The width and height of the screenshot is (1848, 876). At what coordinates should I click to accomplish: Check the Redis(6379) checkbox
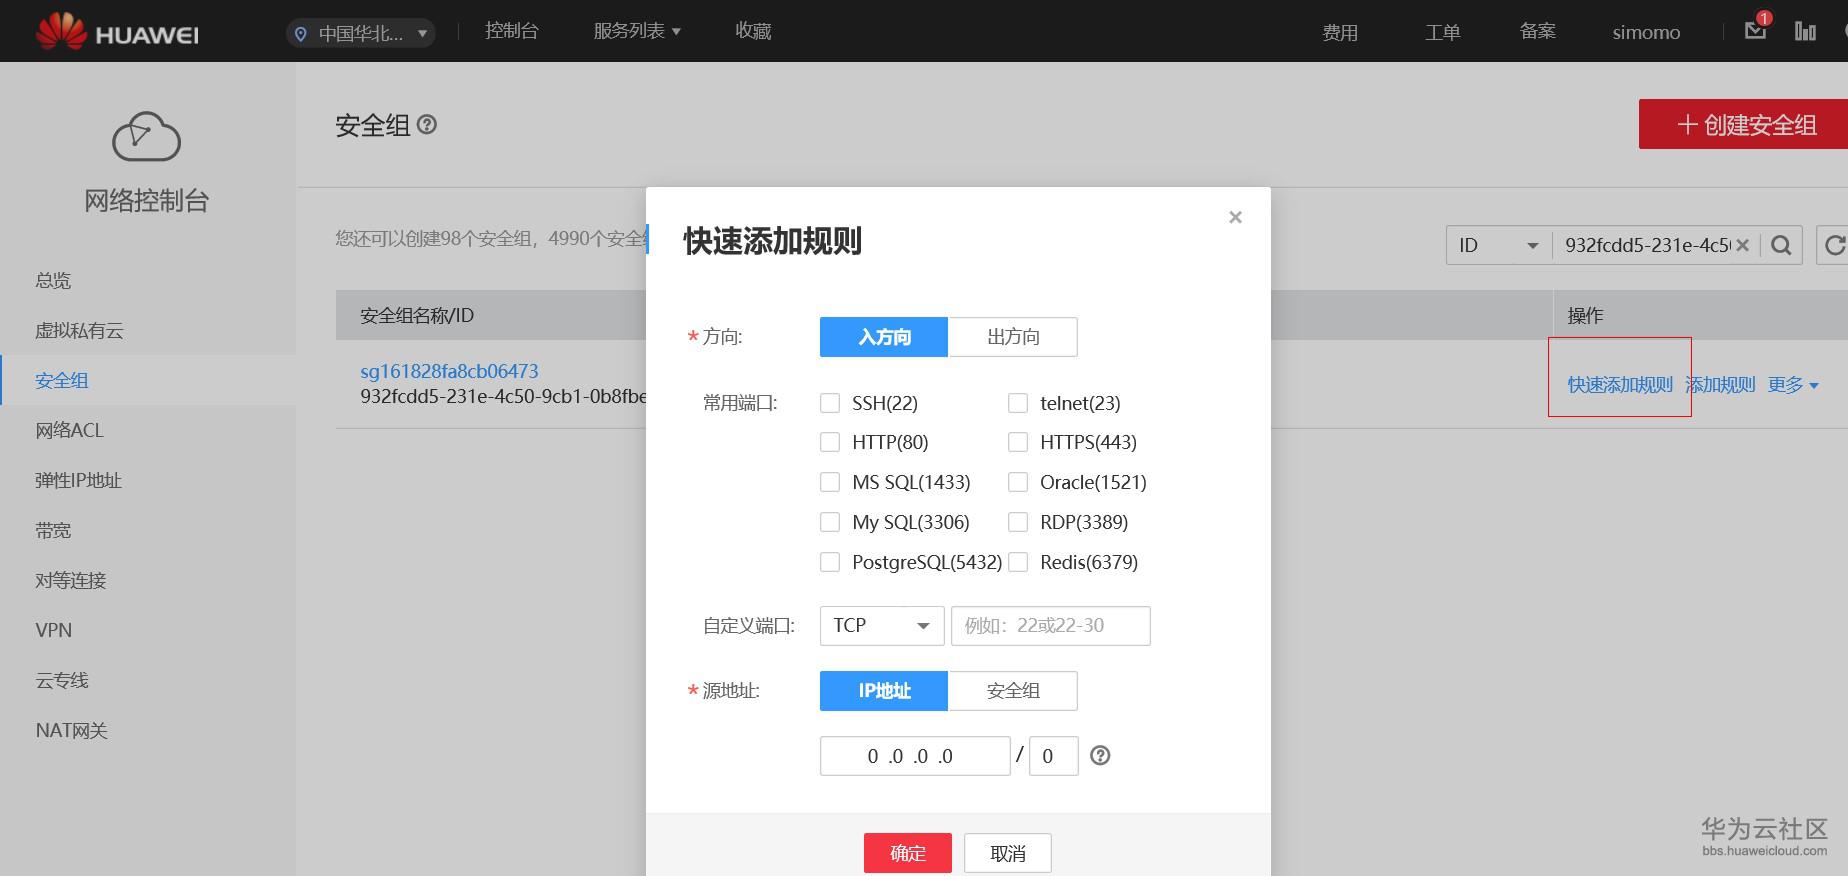[x=1018, y=562]
